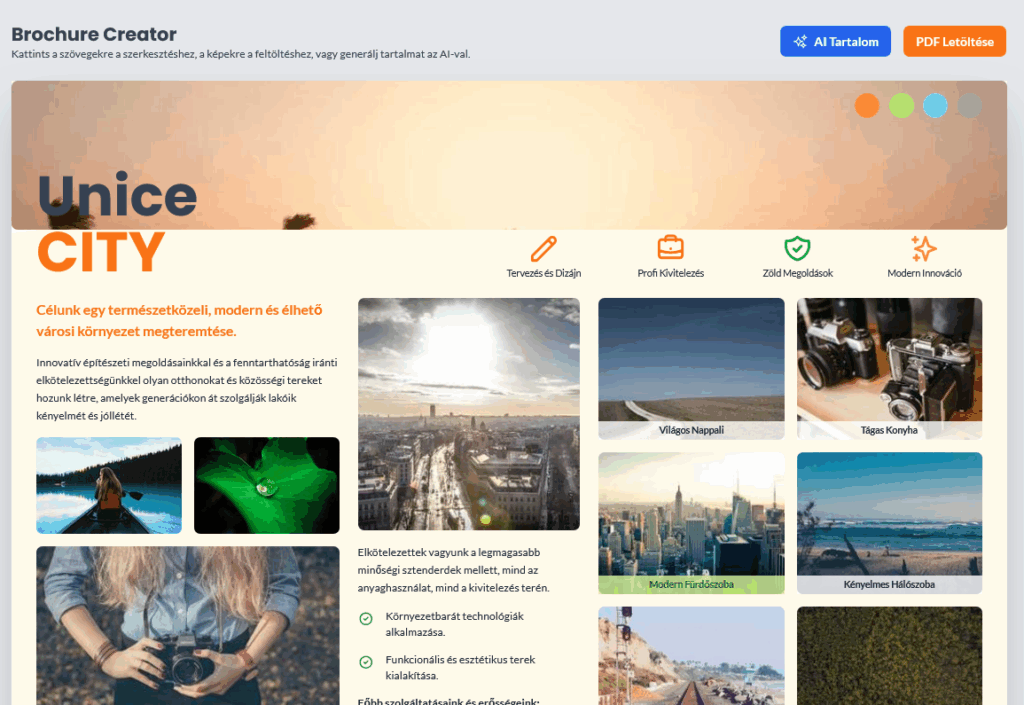Image resolution: width=1024 pixels, height=705 pixels.
Task: Choose the green color theme swatch
Action: coord(901,105)
